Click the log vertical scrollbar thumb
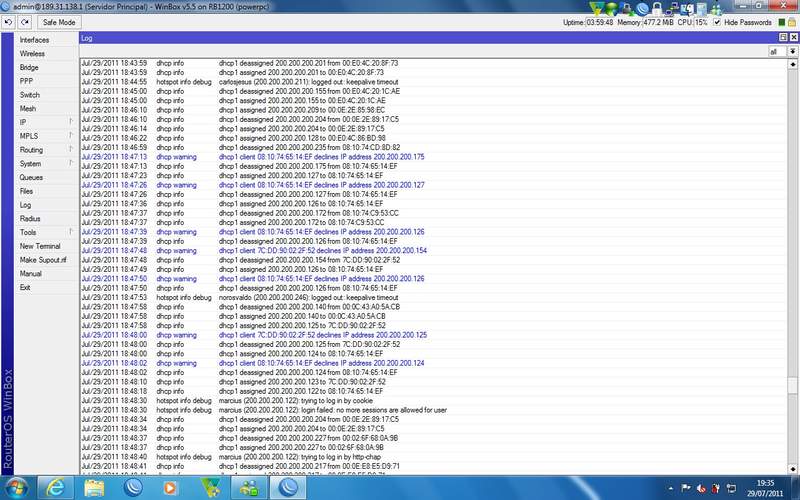Viewport: 800px width, 500px height. [792, 385]
